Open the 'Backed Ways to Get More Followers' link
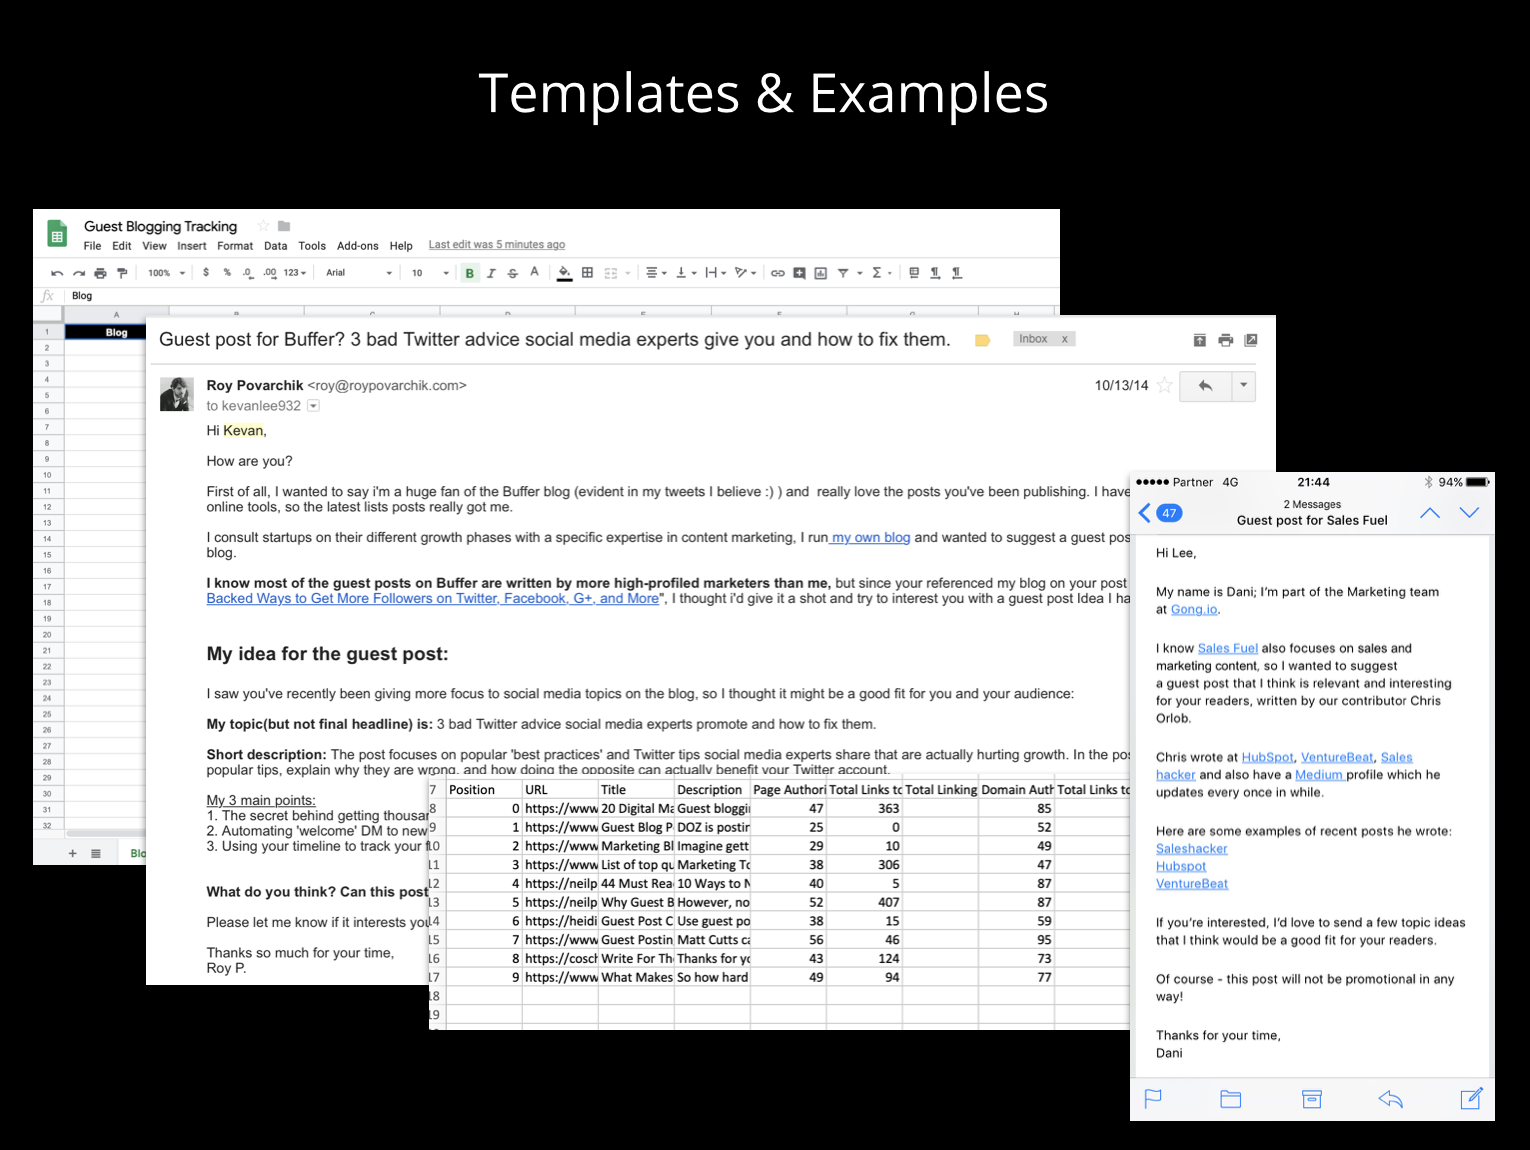 click(433, 599)
